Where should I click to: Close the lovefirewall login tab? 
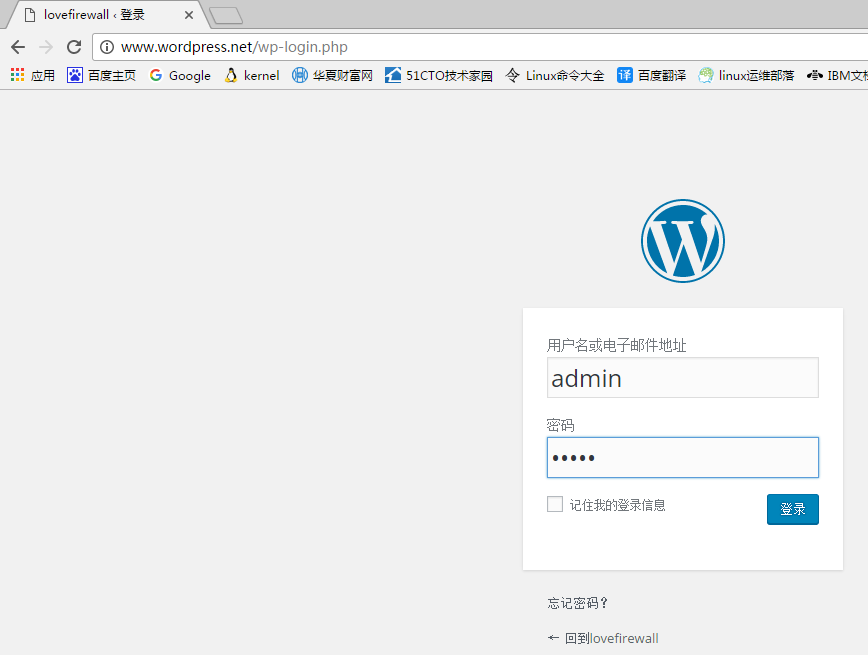[189, 15]
